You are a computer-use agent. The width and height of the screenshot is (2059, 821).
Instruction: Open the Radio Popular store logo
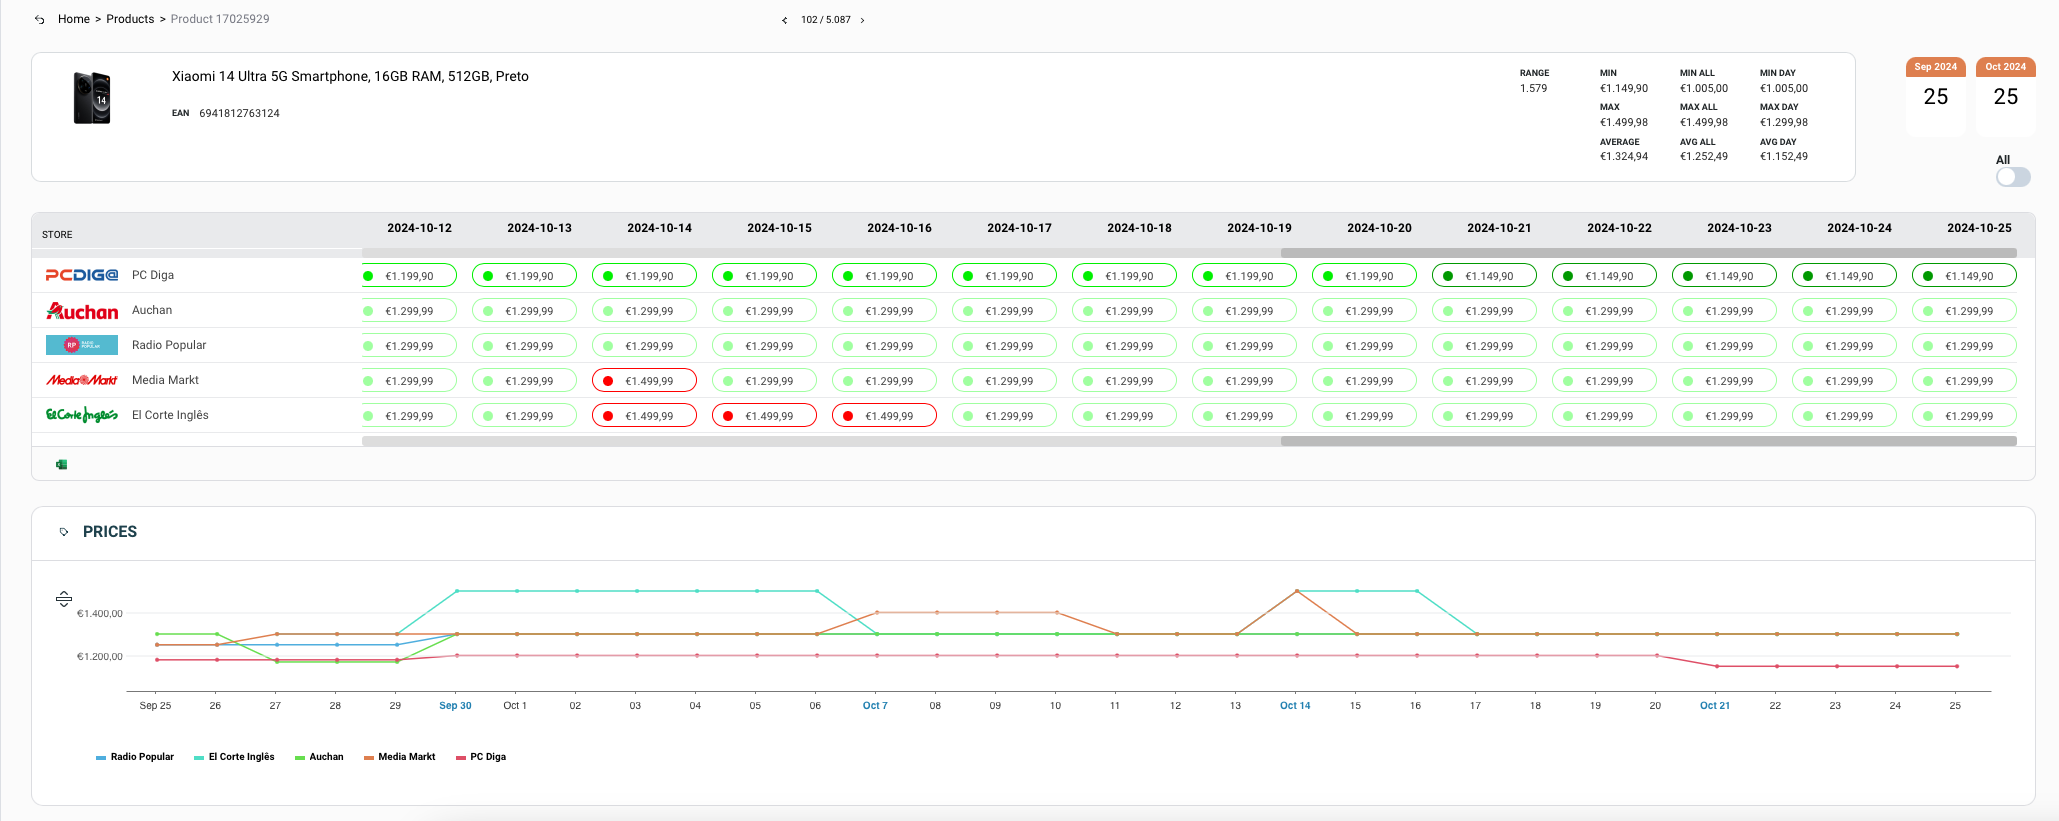pos(82,345)
